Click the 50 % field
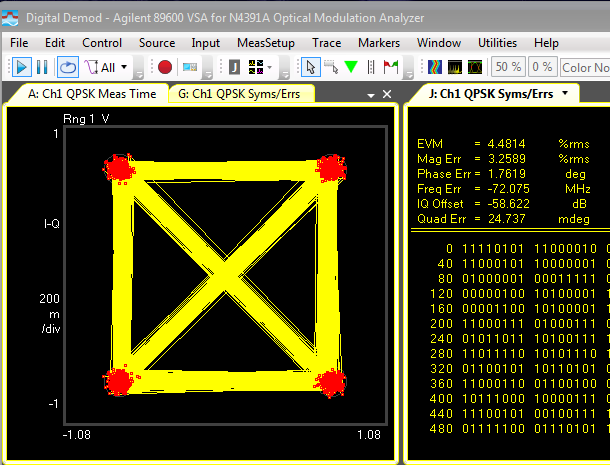The height and width of the screenshot is (465, 610). tap(508, 67)
